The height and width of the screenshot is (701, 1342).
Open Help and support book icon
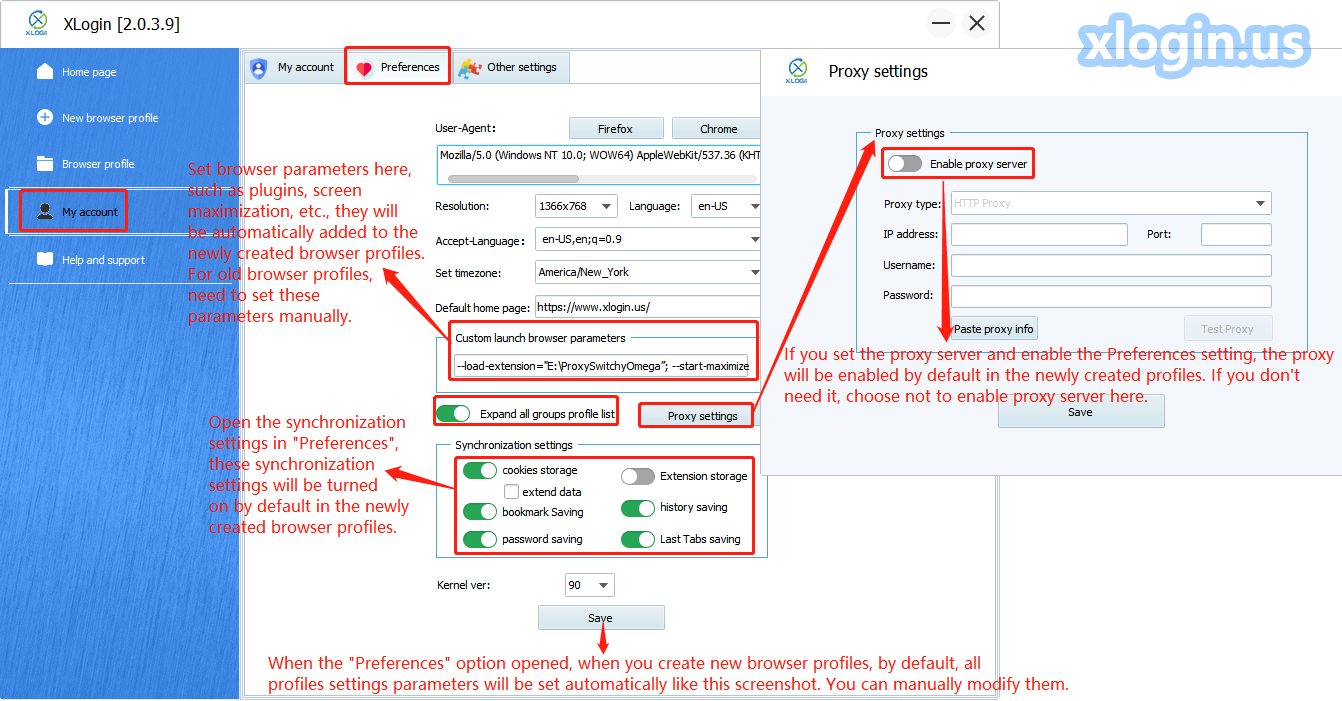(x=45, y=259)
